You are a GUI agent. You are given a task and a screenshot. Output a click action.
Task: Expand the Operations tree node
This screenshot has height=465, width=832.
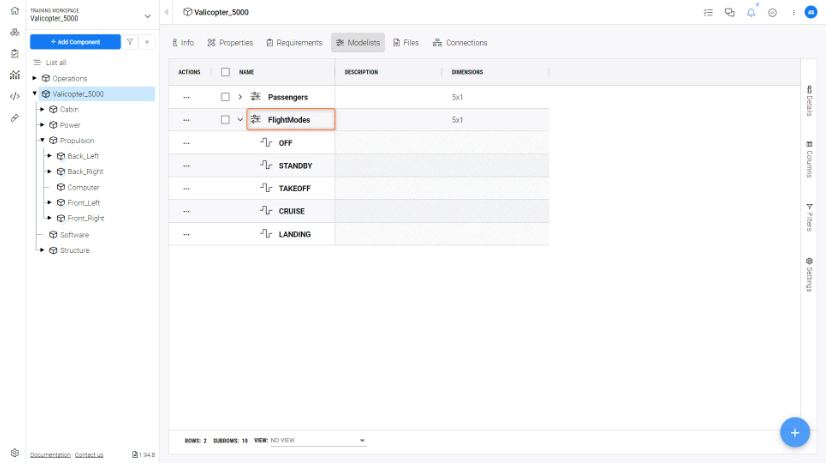tap(35, 79)
